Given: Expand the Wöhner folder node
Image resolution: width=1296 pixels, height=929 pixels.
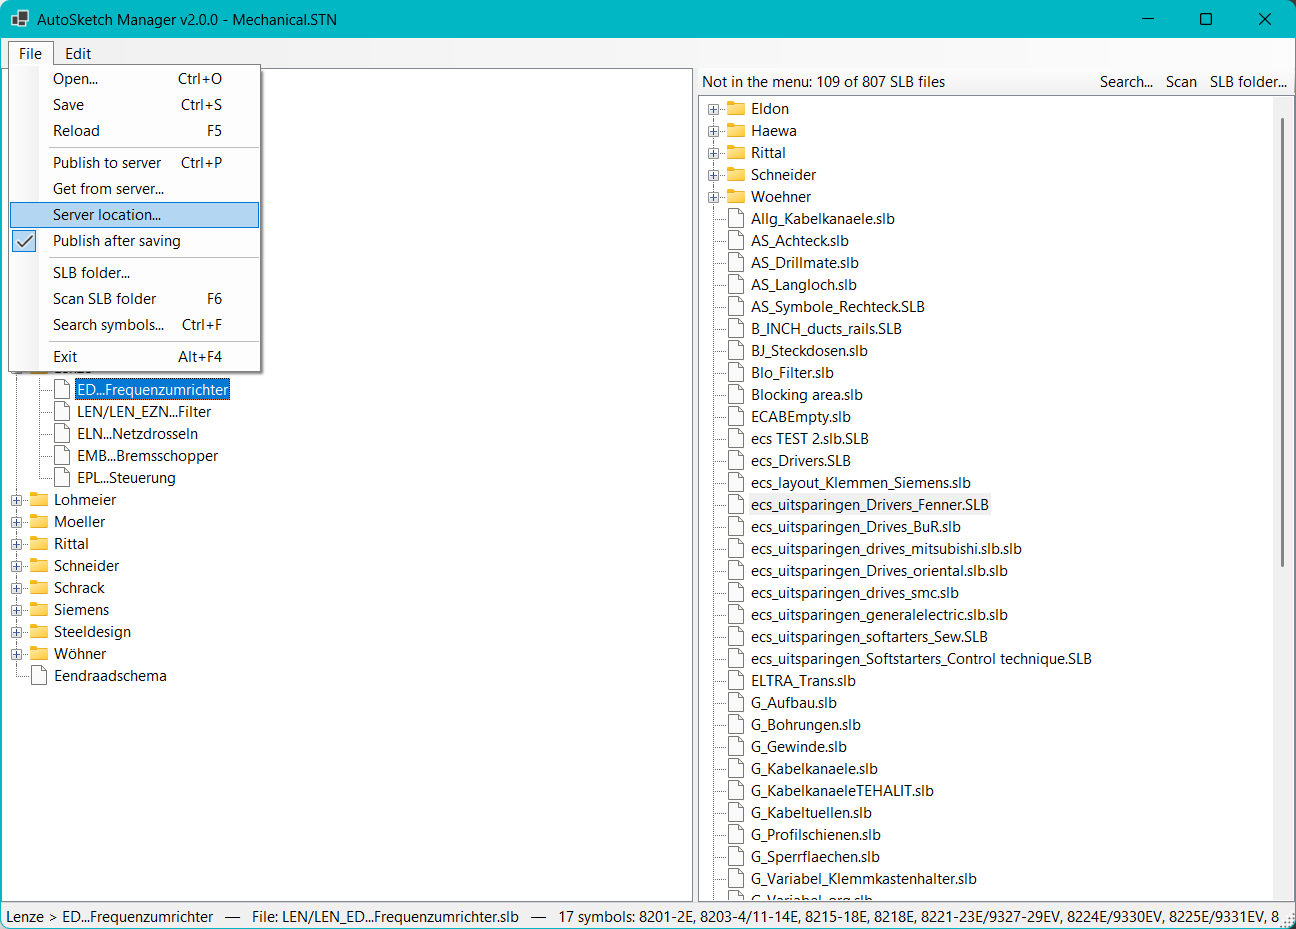Looking at the screenshot, I should pos(17,654).
